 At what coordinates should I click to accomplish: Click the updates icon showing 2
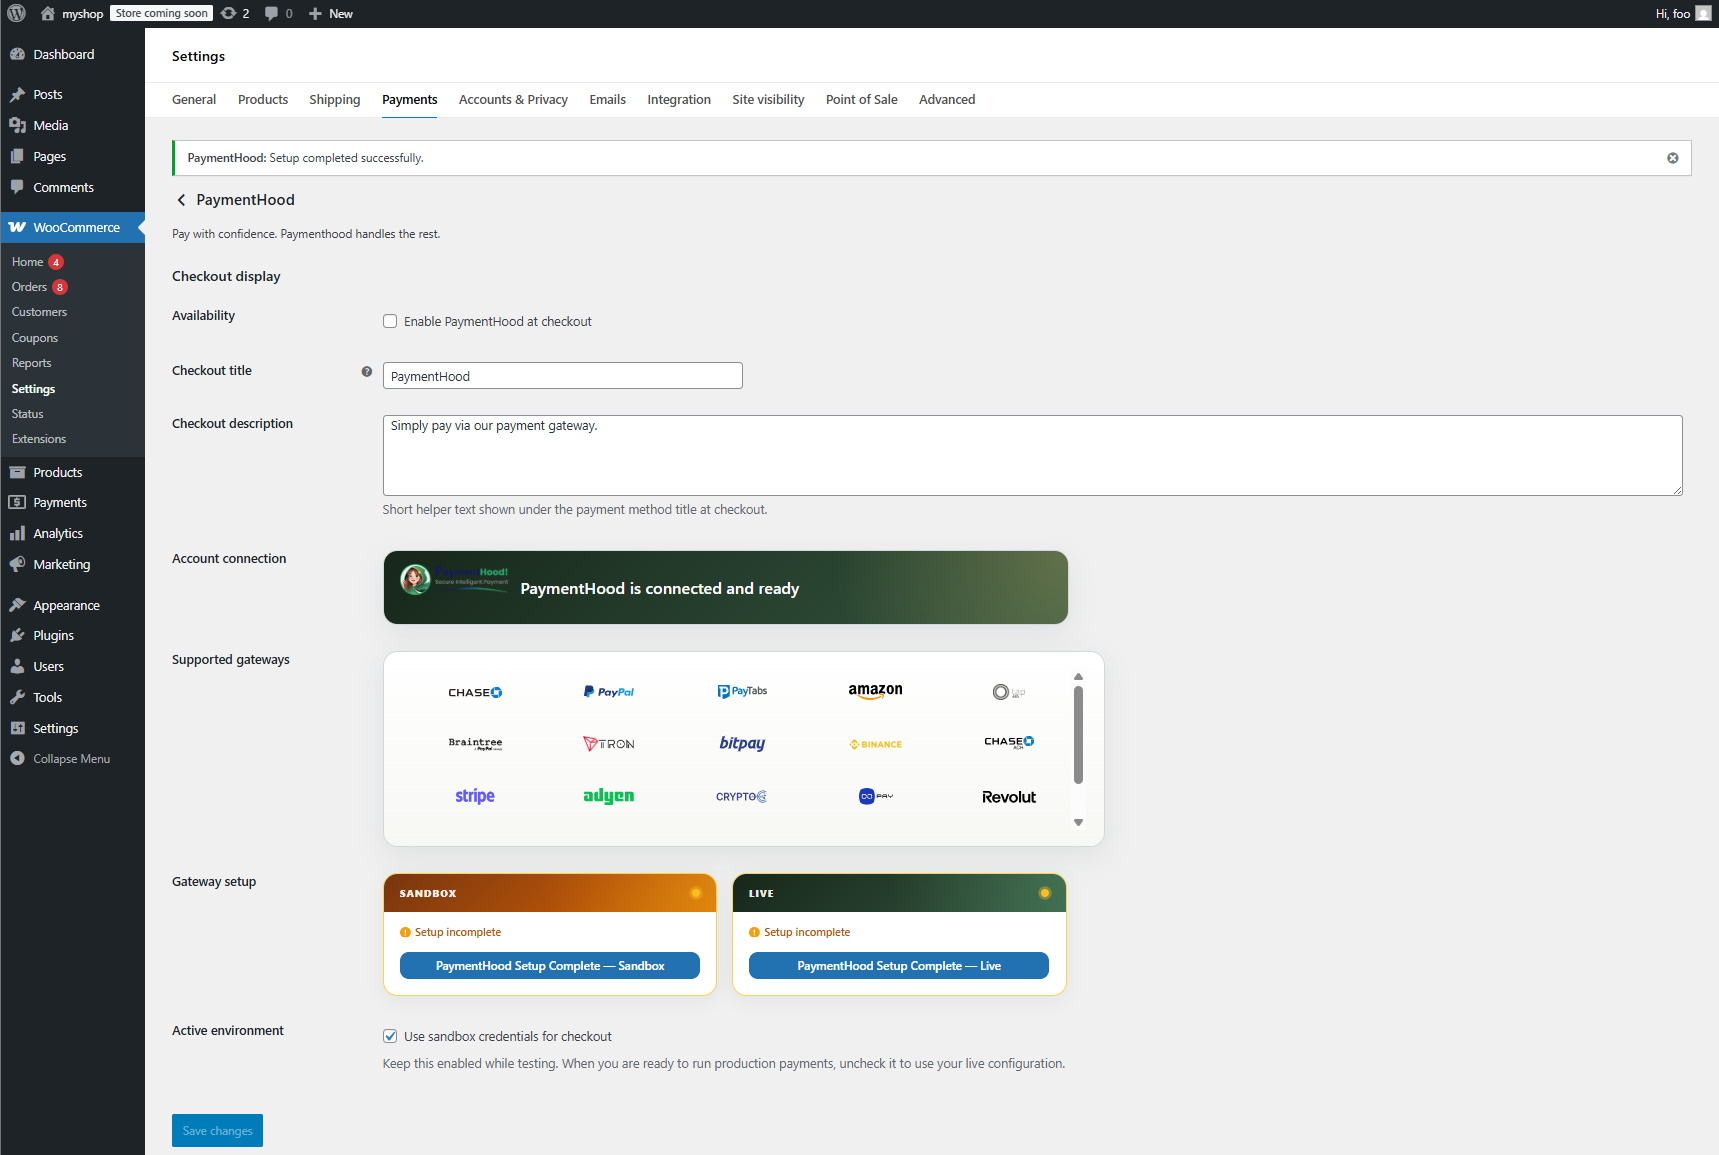229,14
